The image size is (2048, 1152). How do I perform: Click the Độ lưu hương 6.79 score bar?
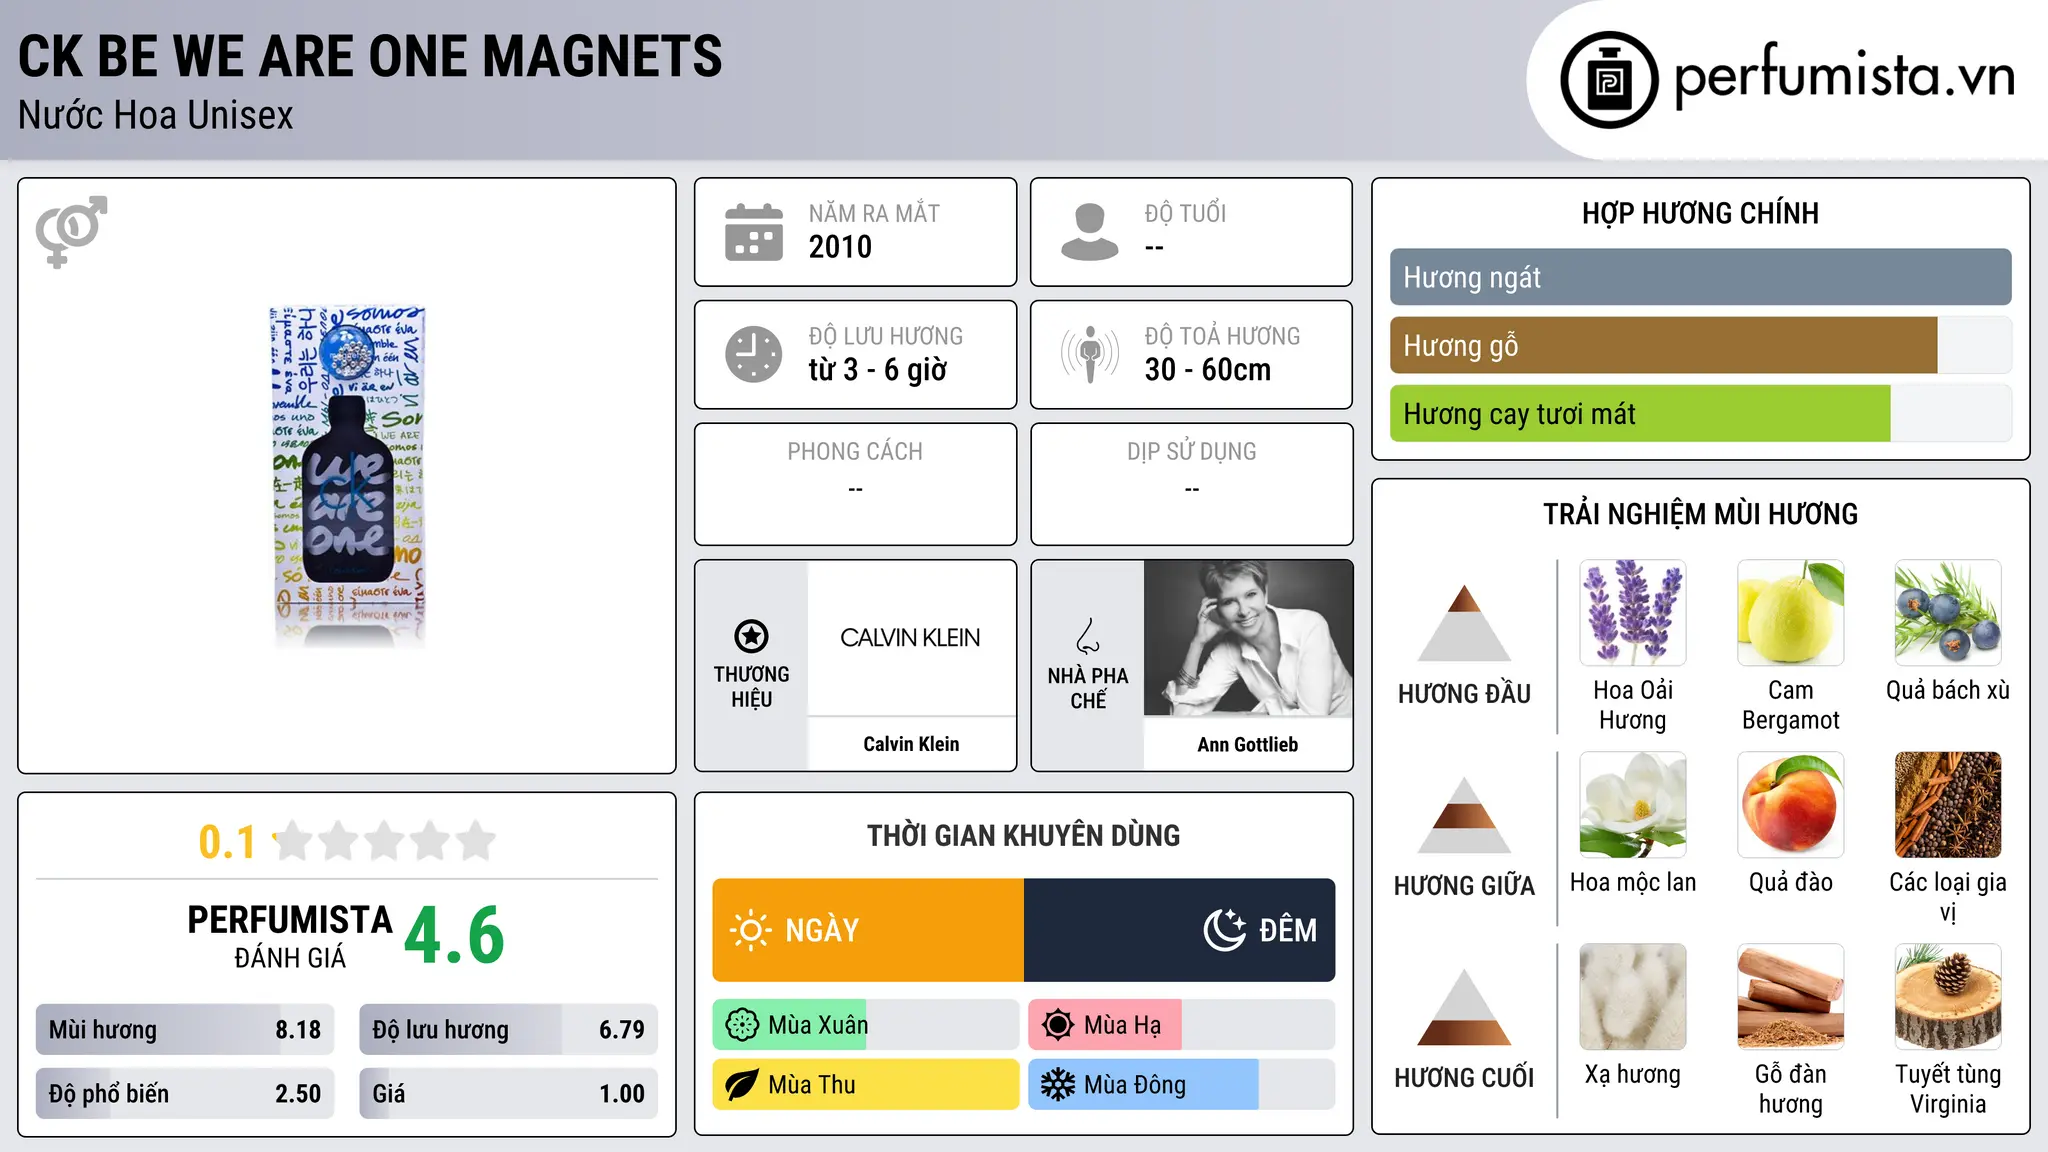pos(508,1030)
